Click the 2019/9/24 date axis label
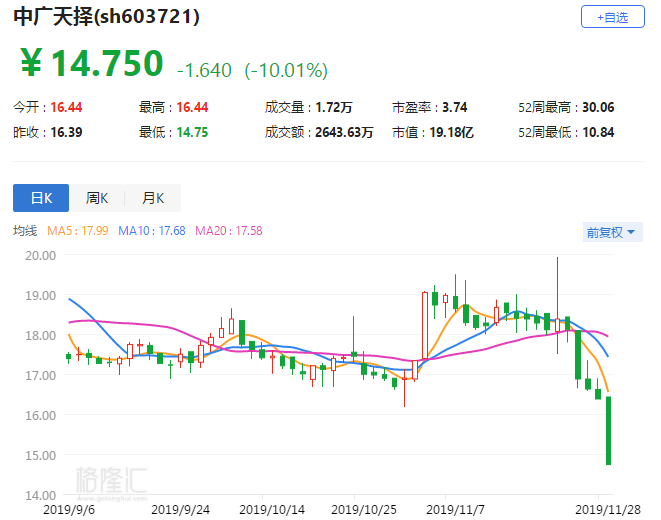The image size is (661, 520). (180, 509)
